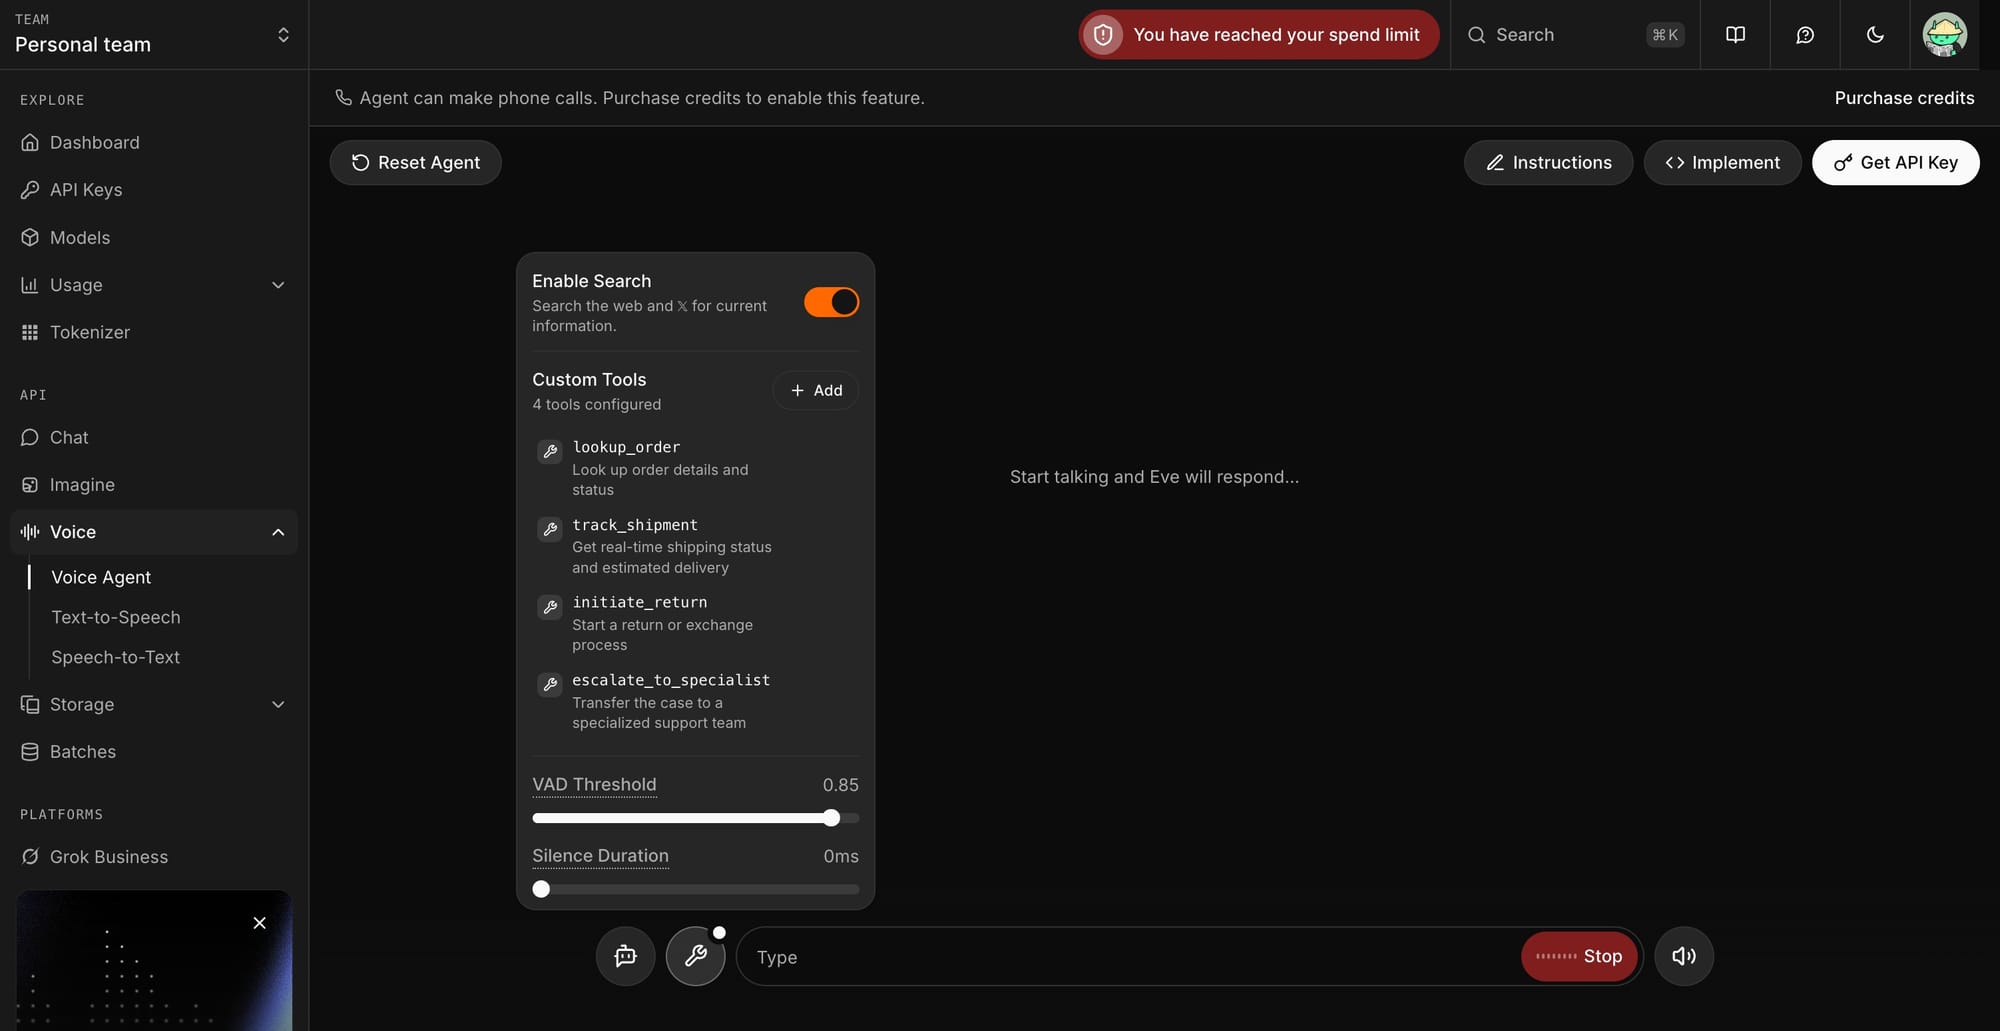
Task: Open the Tokenizer from the sidebar
Action: coord(90,331)
